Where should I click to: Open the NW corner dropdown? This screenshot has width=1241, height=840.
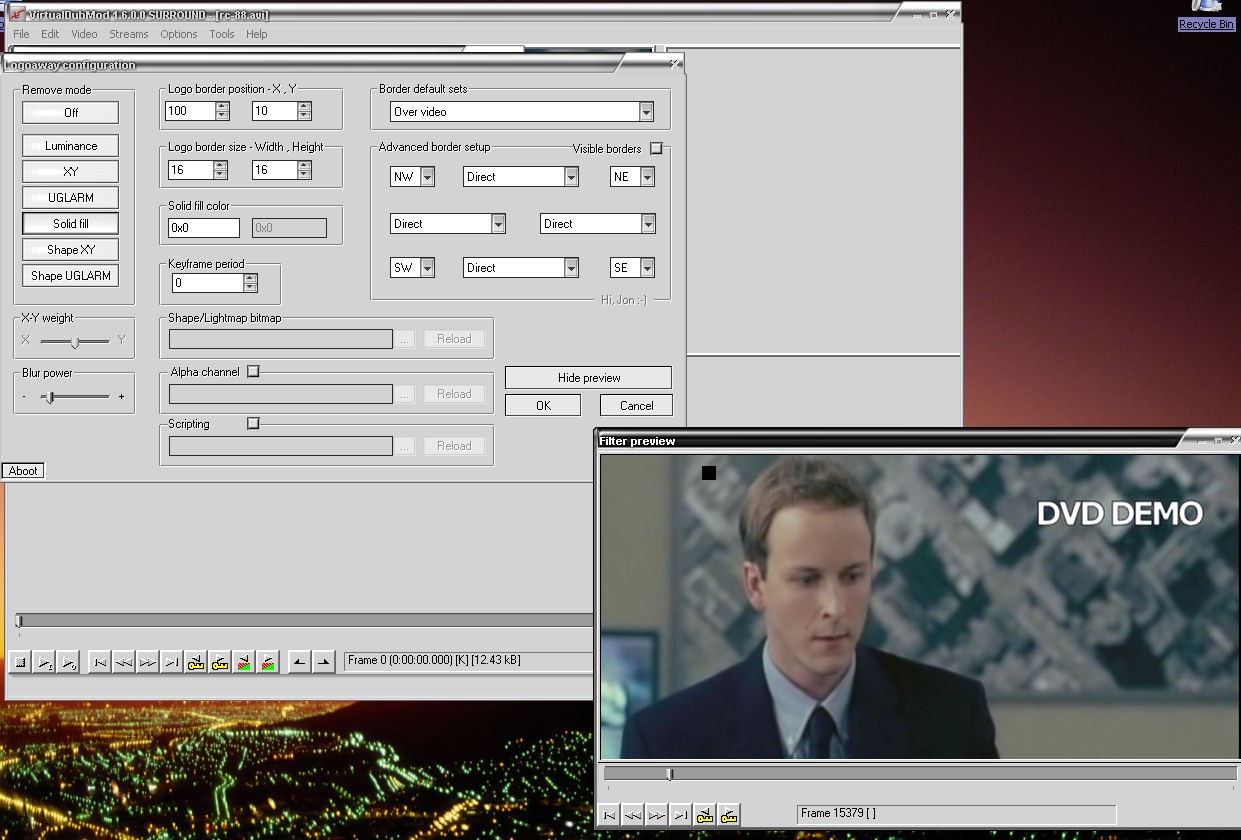click(427, 177)
